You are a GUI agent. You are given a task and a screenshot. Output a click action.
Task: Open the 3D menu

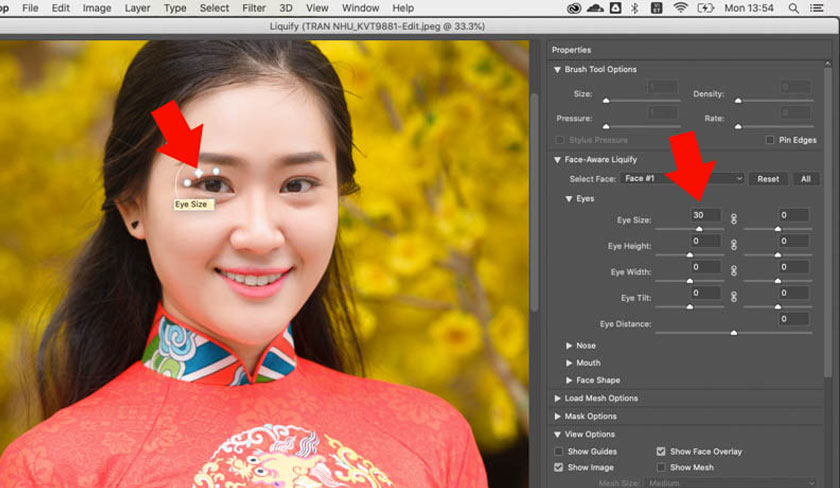(x=286, y=8)
